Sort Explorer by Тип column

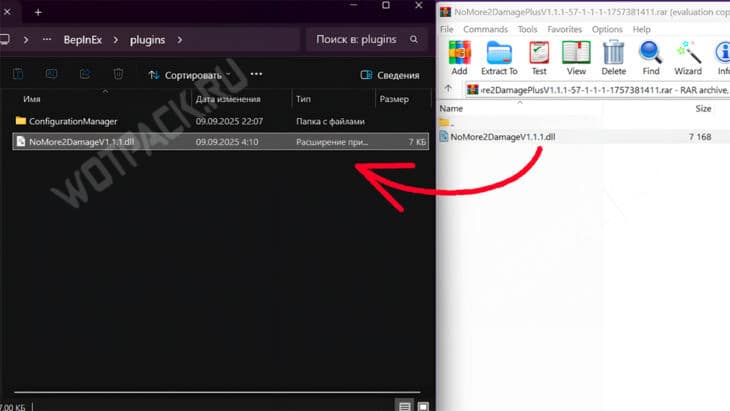click(x=303, y=99)
